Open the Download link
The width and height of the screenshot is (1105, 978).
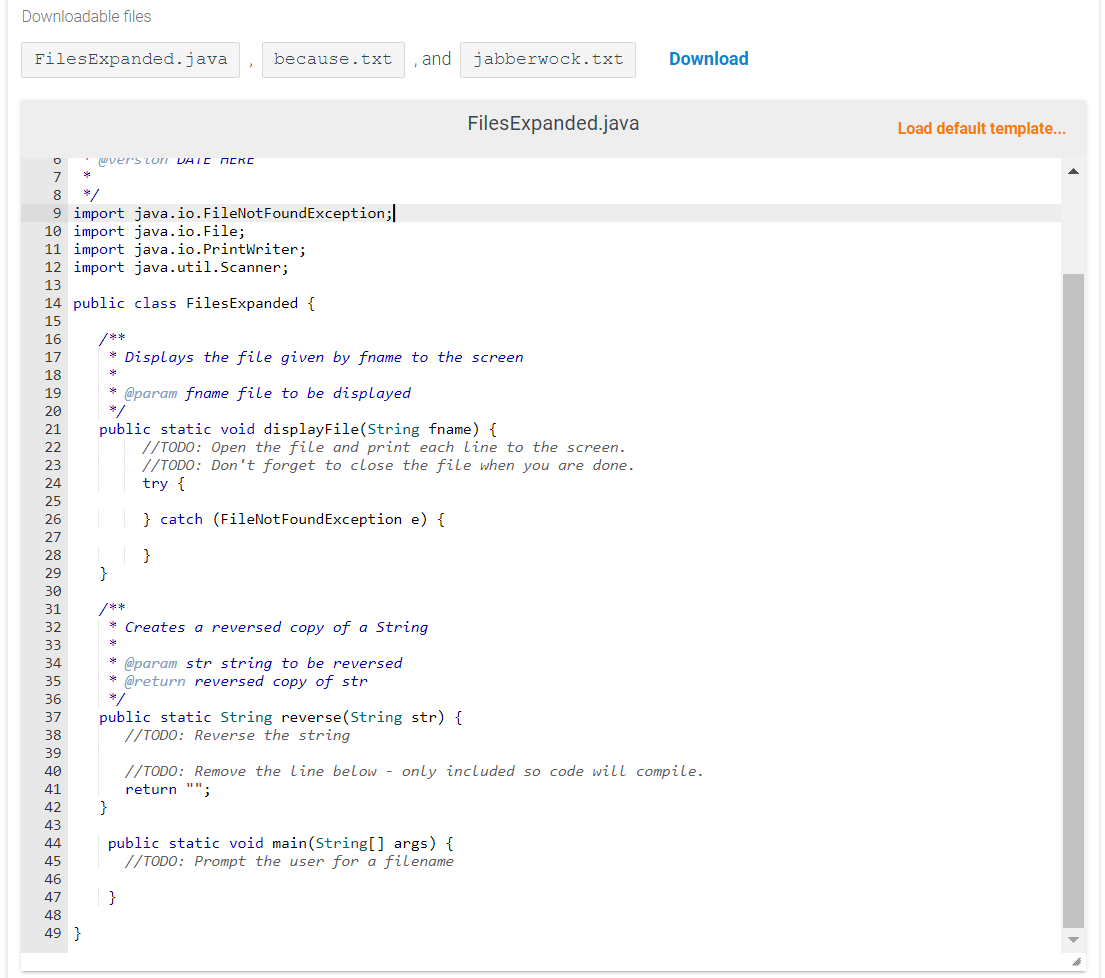pyautogui.click(x=708, y=59)
